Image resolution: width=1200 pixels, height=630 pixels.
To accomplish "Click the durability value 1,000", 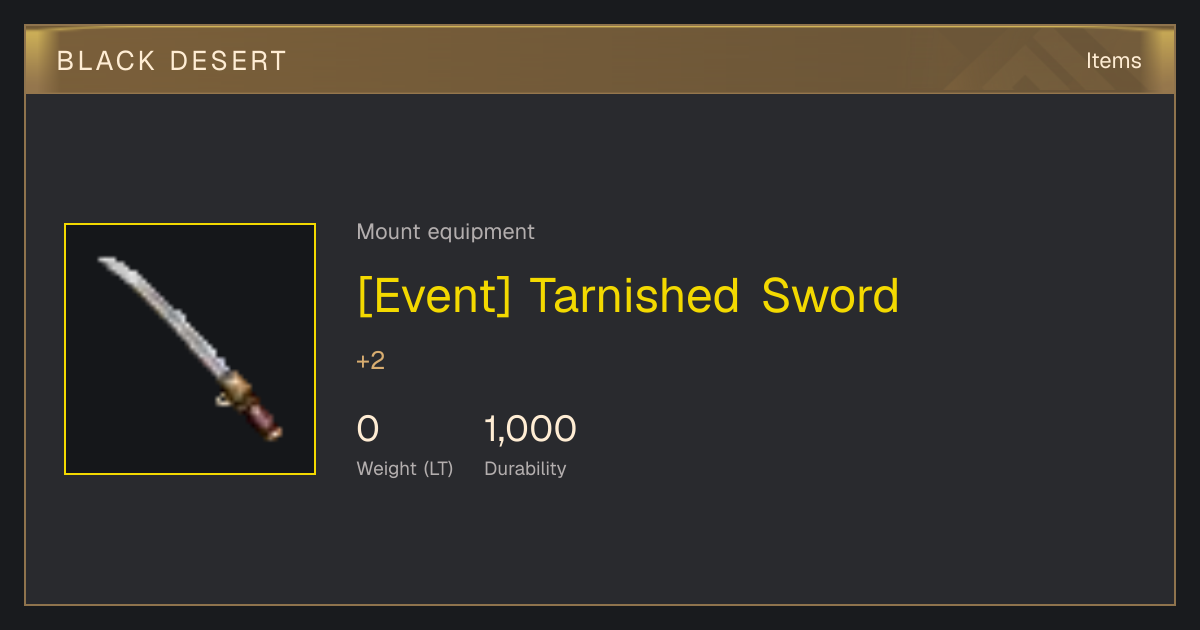I will pyautogui.click(x=530, y=429).
